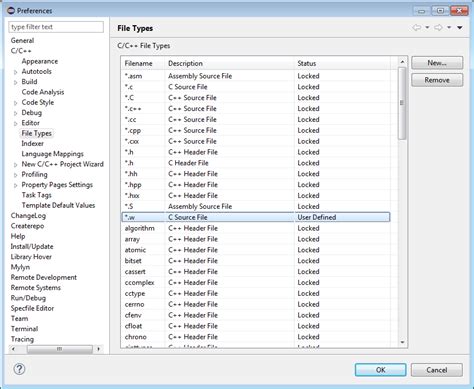Select Remote Development category
Viewport: 474px width, 389px height.
click(x=44, y=277)
